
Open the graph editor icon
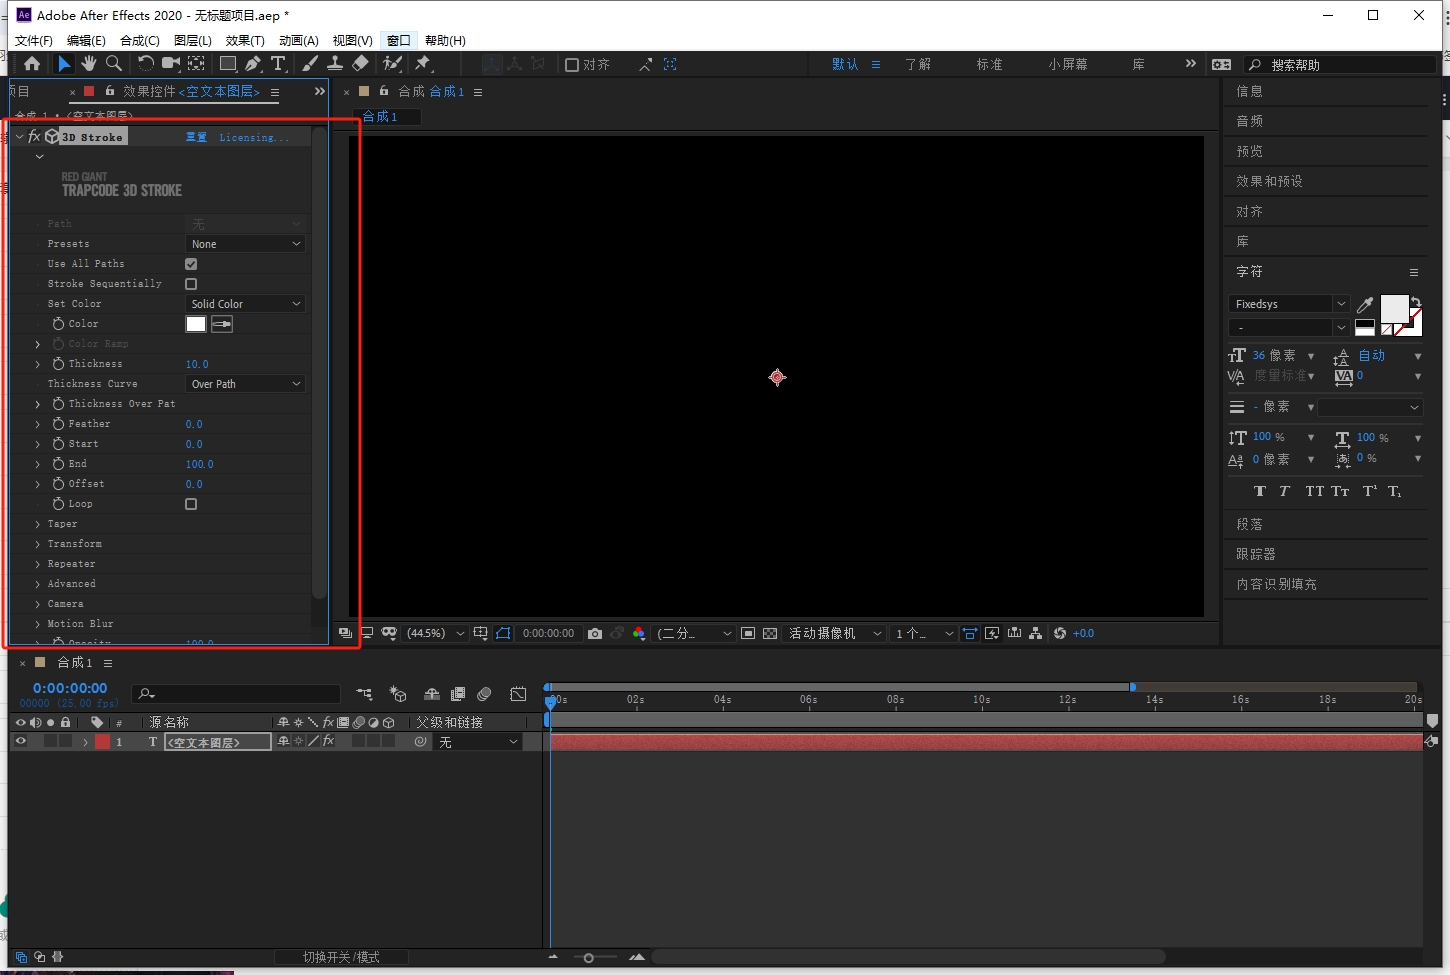[x=518, y=693]
